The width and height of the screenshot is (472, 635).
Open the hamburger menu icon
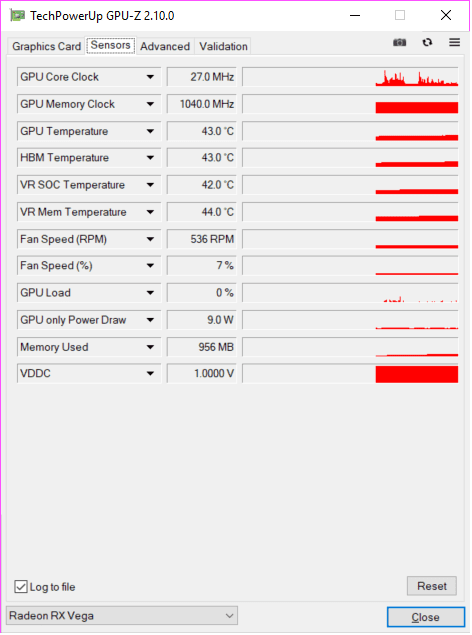click(454, 42)
